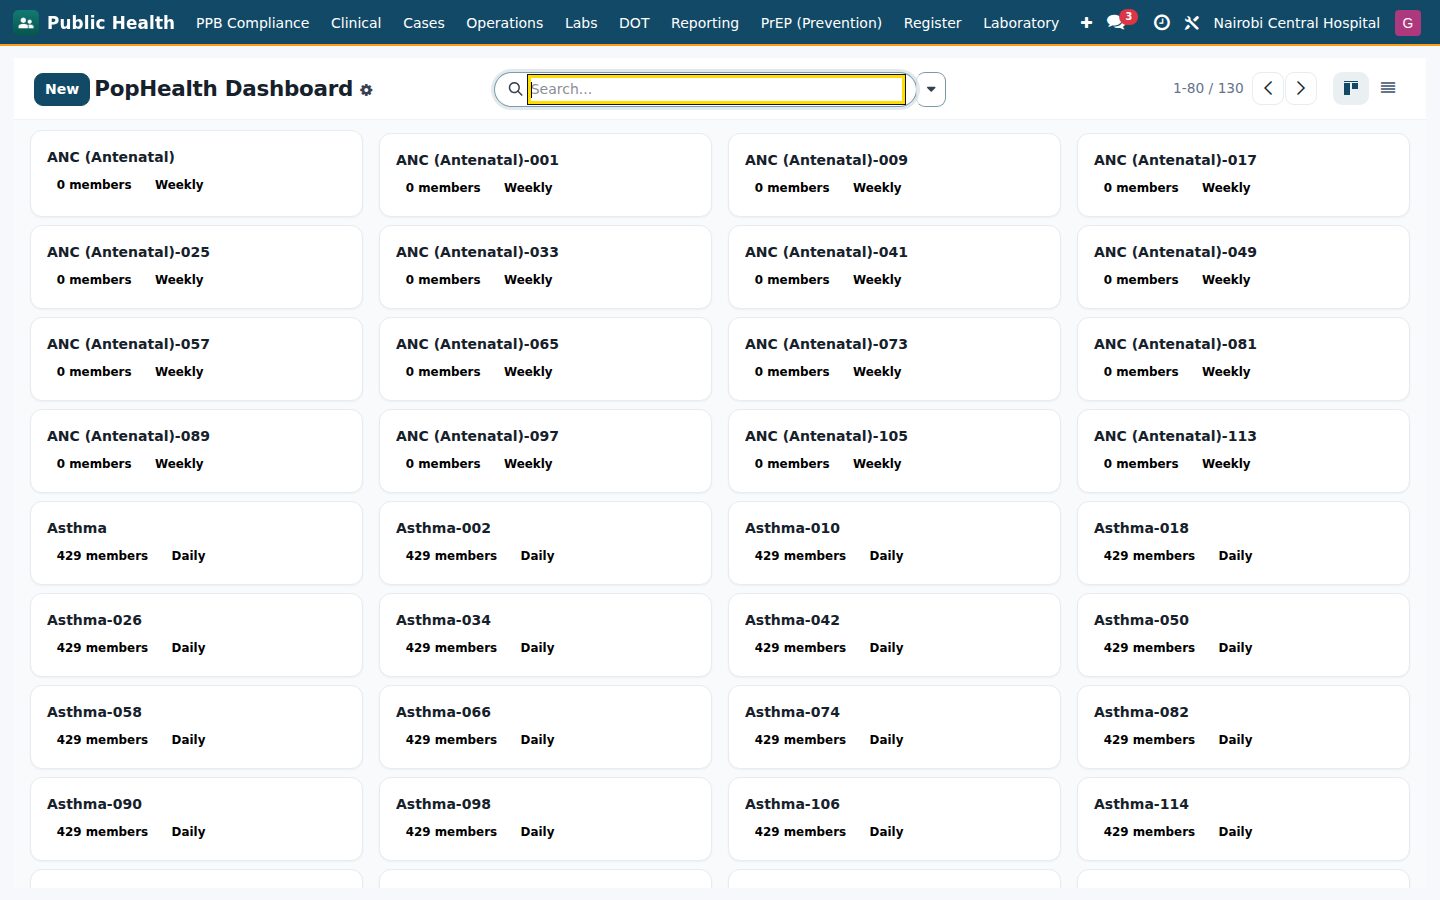Open the Public Health app home icon

[x=26, y=22]
